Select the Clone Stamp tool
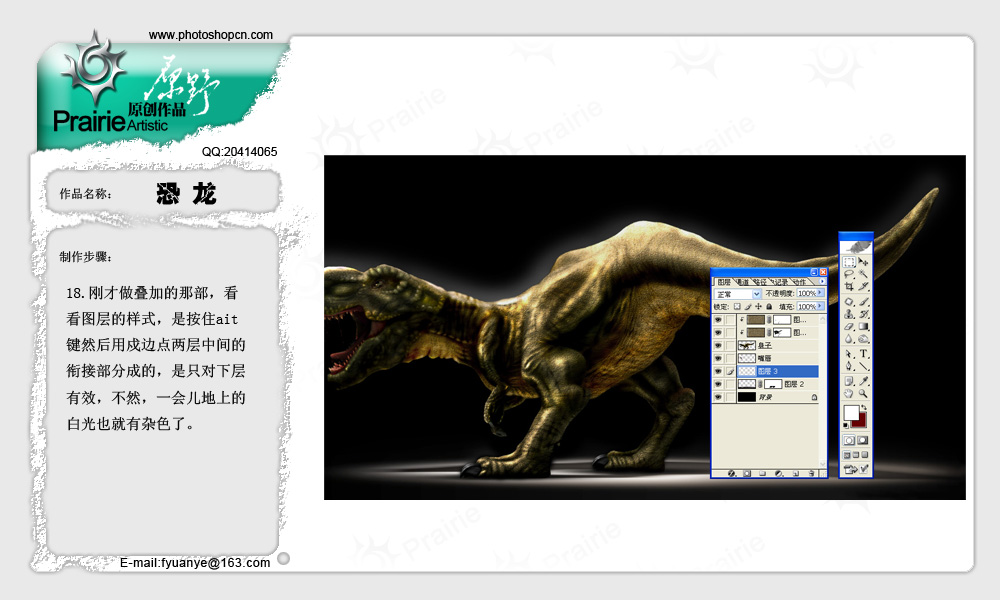The image size is (1000, 600). [849, 314]
